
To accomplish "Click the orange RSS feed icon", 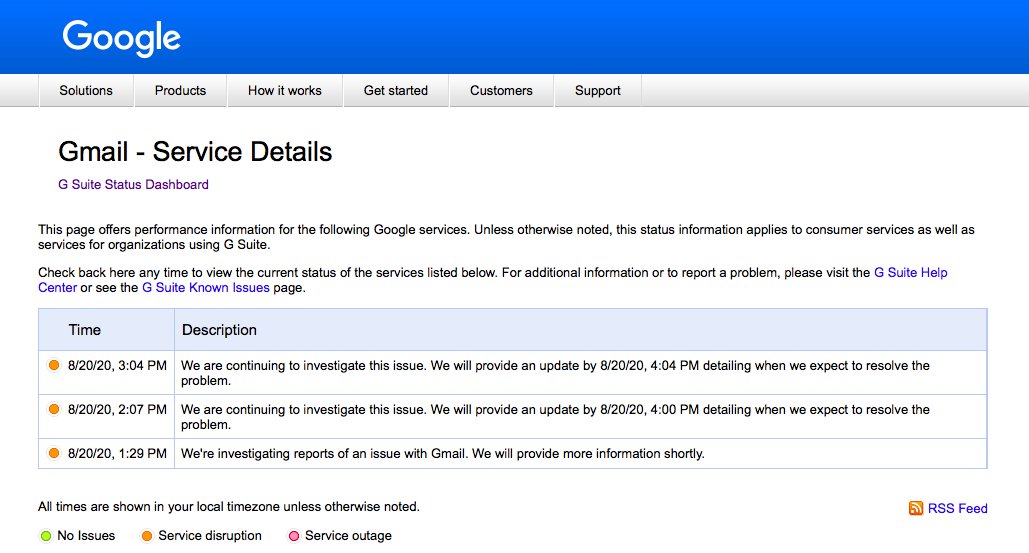I will pos(916,508).
